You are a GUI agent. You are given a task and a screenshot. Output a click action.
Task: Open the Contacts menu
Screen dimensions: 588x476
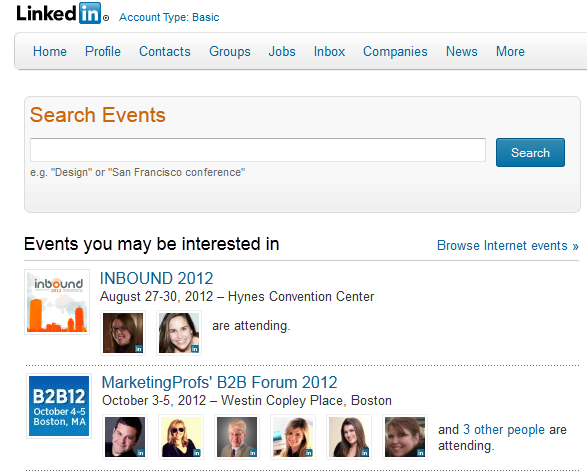(165, 51)
